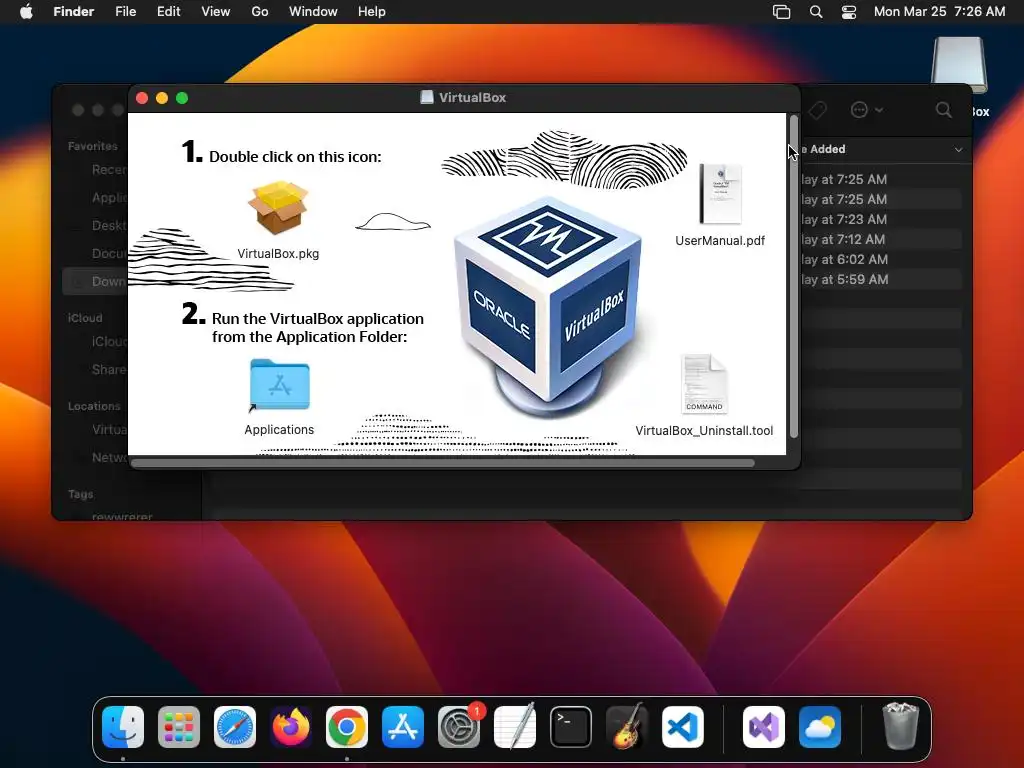The width and height of the screenshot is (1024, 768).
Task: Select the row dated 6:02 AM
Action: (882, 259)
